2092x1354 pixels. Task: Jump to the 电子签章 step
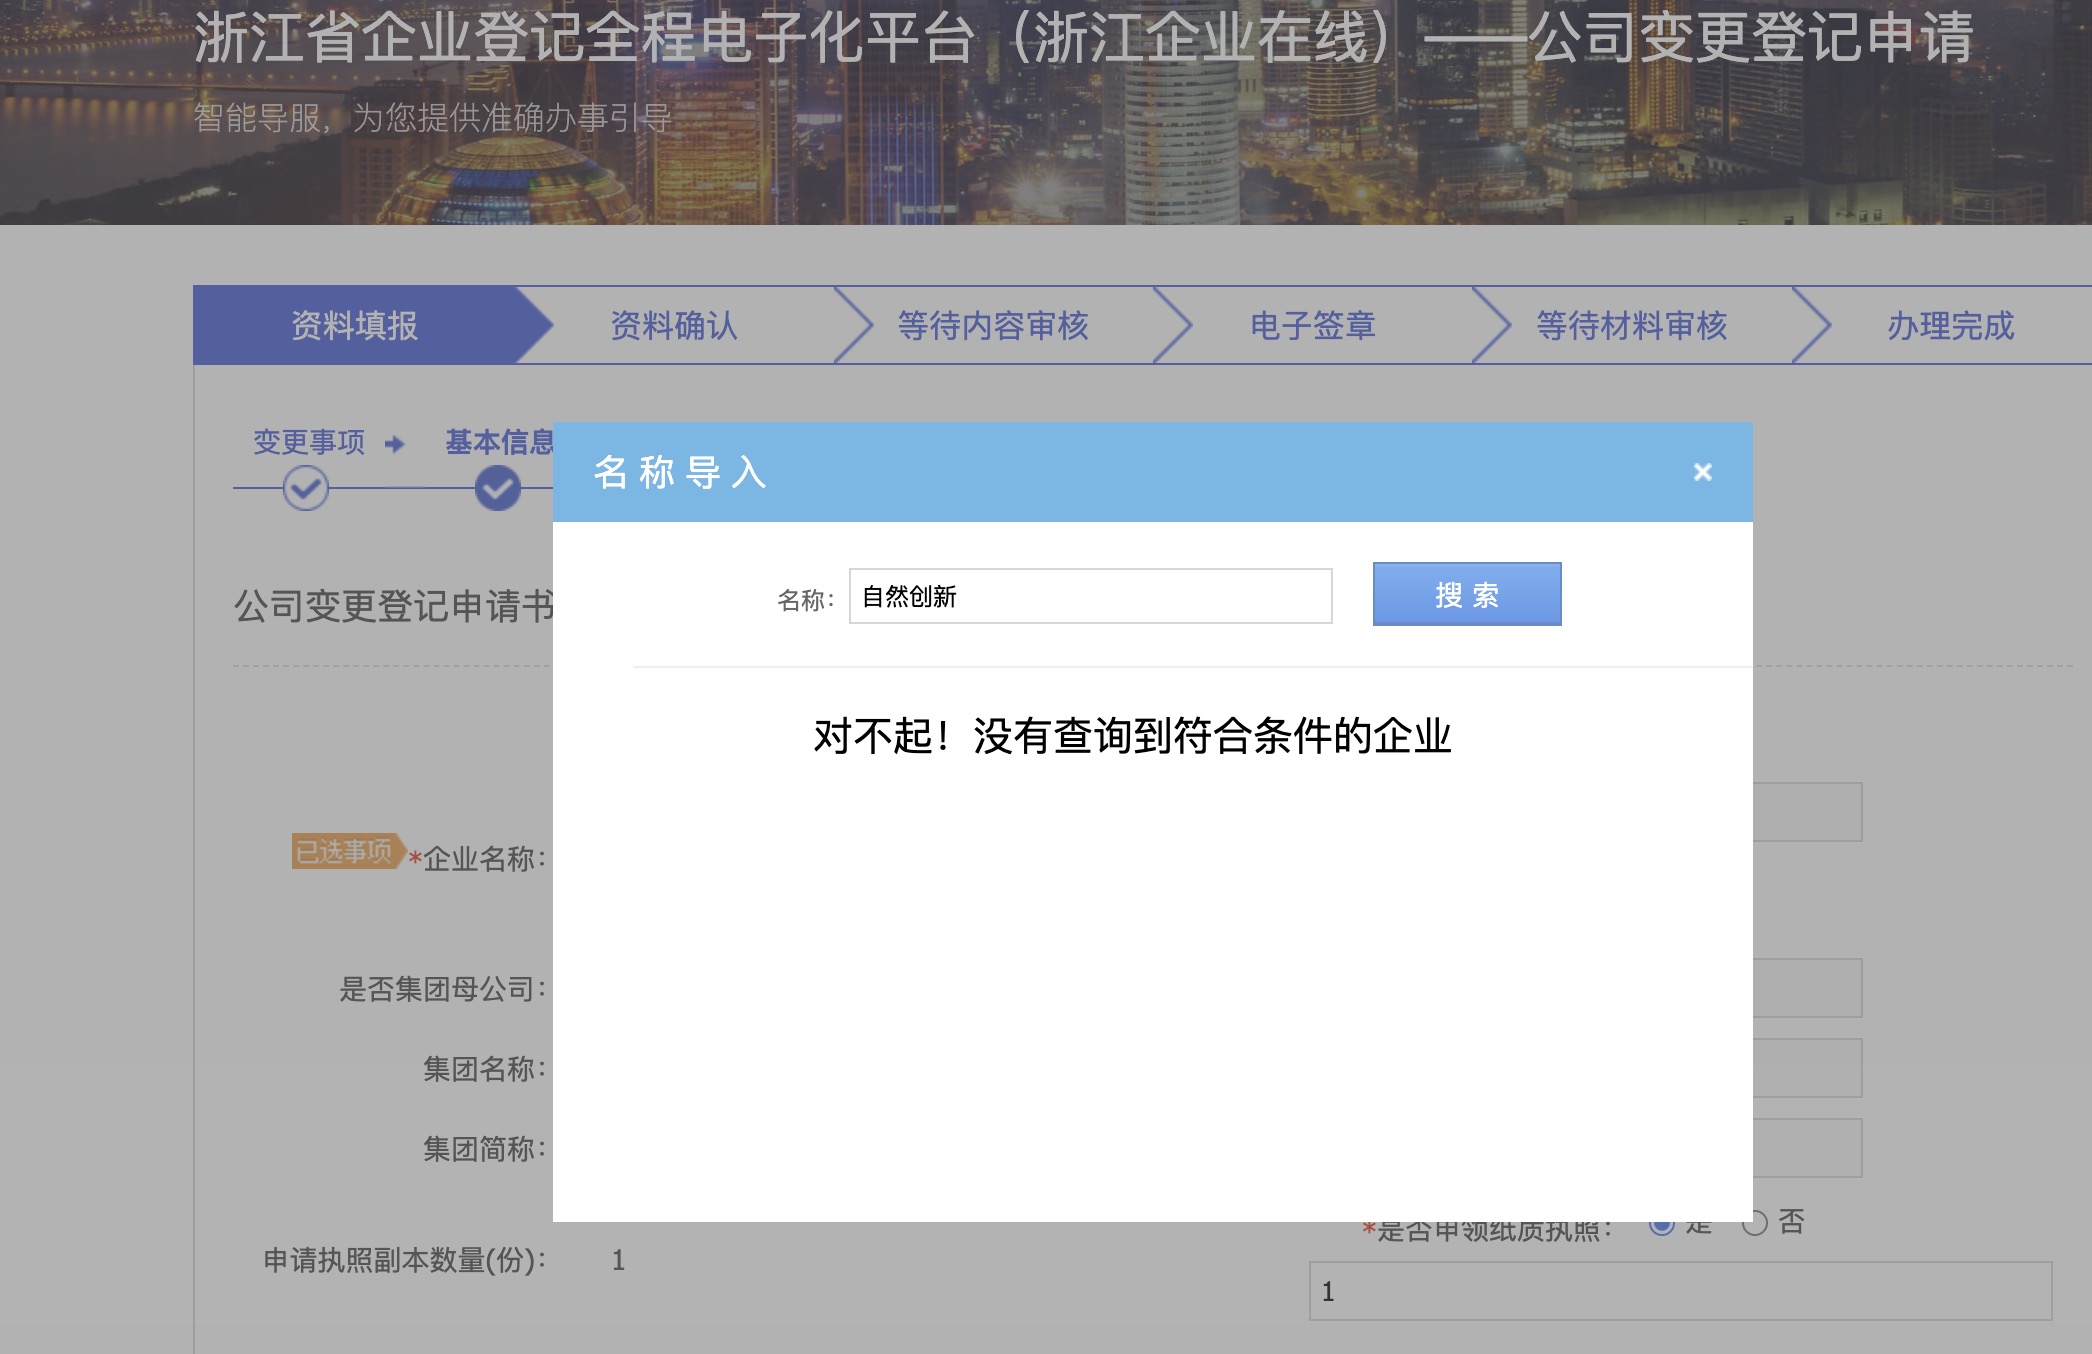pyautogui.click(x=1312, y=326)
